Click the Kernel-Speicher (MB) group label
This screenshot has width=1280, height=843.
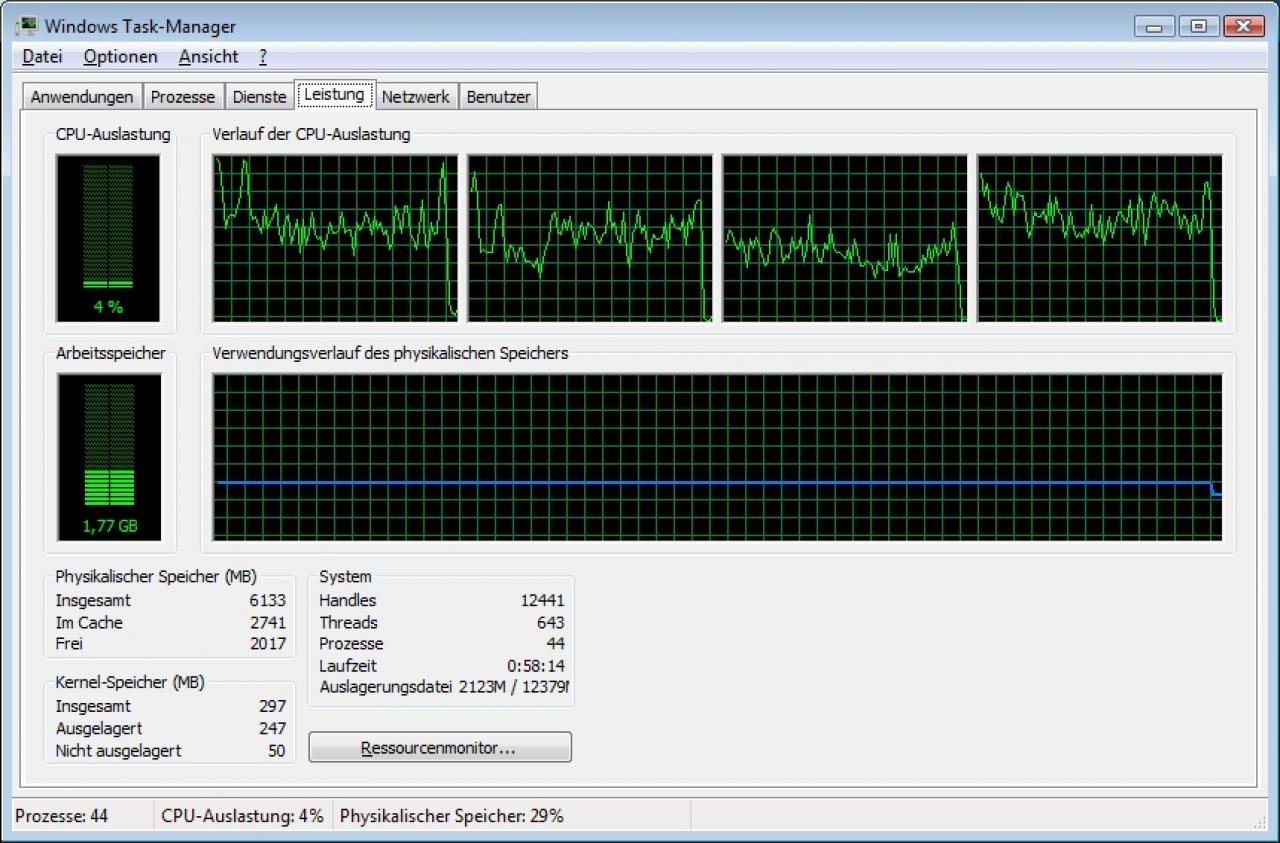130,682
